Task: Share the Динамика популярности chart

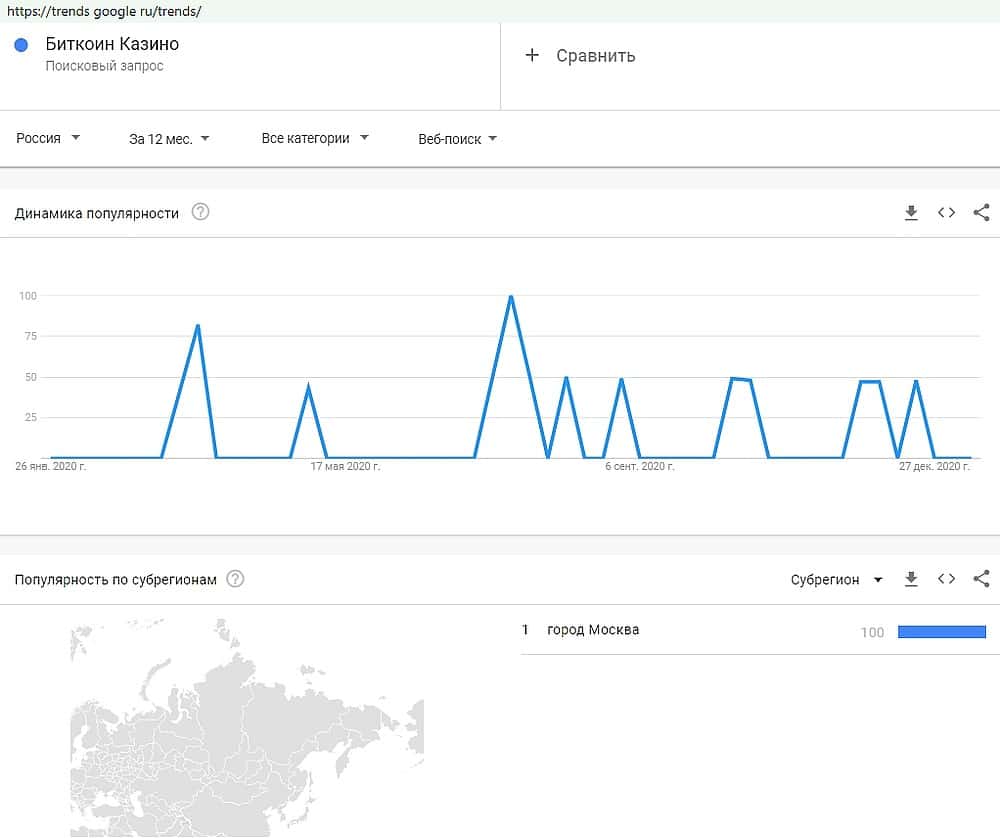Action: tap(981, 213)
